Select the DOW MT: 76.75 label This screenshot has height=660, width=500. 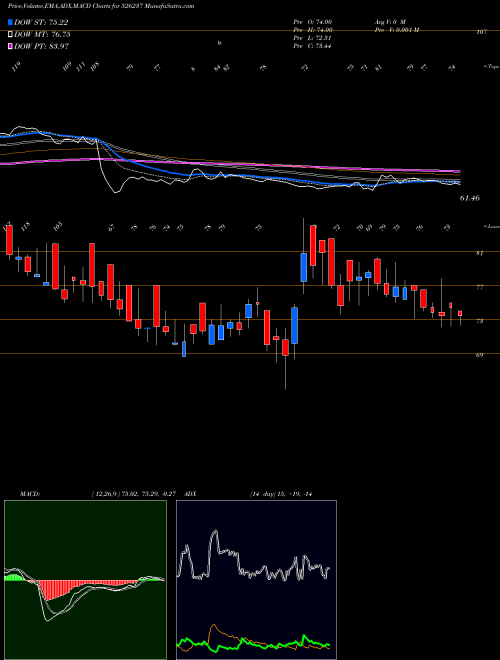coord(42,35)
